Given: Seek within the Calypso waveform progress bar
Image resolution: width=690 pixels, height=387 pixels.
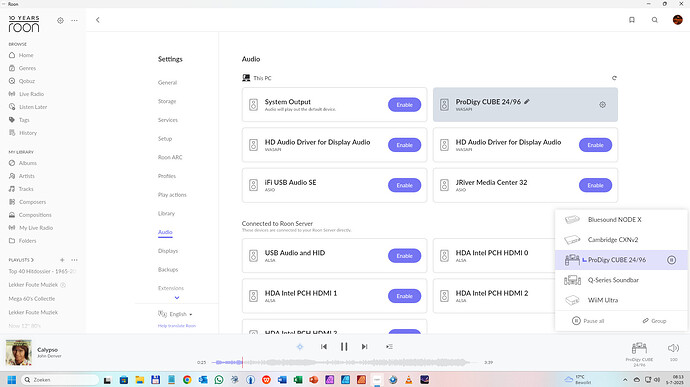Looking at the screenshot, I should [x=343, y=362].
